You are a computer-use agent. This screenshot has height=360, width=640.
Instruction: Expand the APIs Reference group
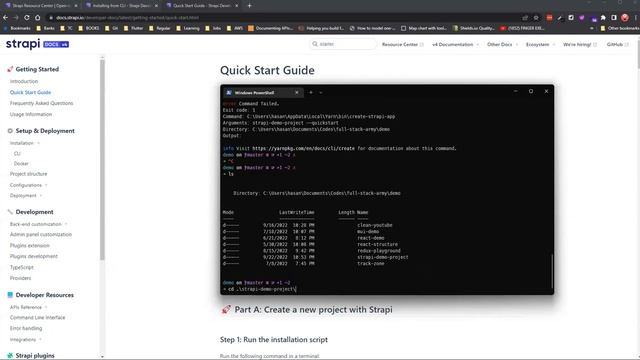pos(28,307)
